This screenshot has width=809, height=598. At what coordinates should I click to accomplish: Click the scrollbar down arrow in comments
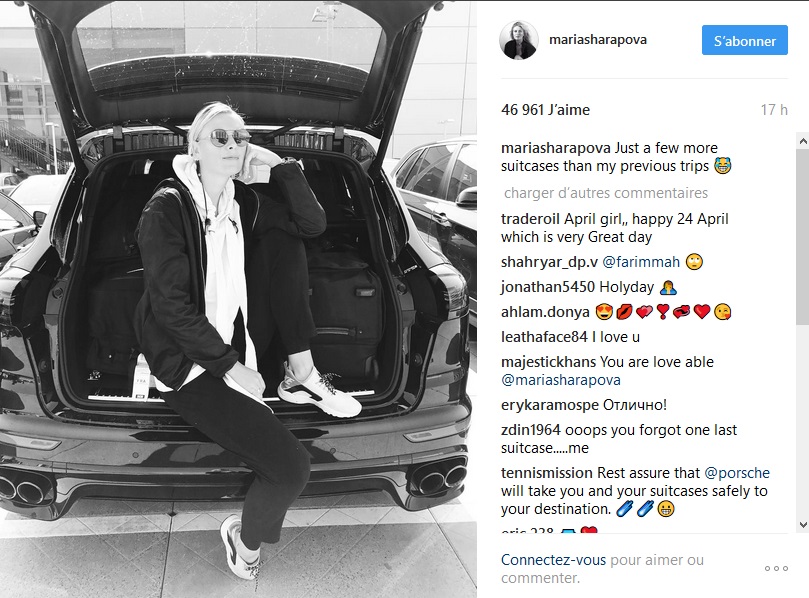pyautogui.click(x=803, y=525)
